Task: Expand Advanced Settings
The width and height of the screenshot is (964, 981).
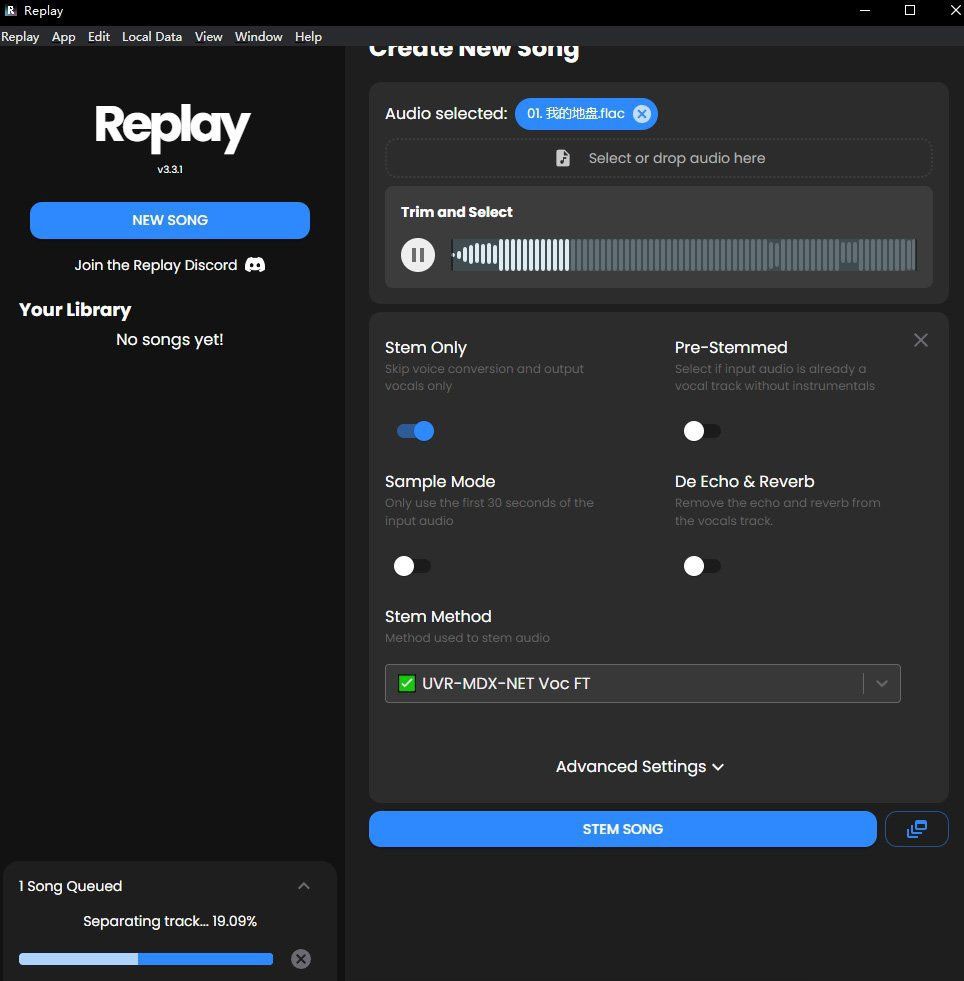Action: pyautogui.click(x=640, y=766)
